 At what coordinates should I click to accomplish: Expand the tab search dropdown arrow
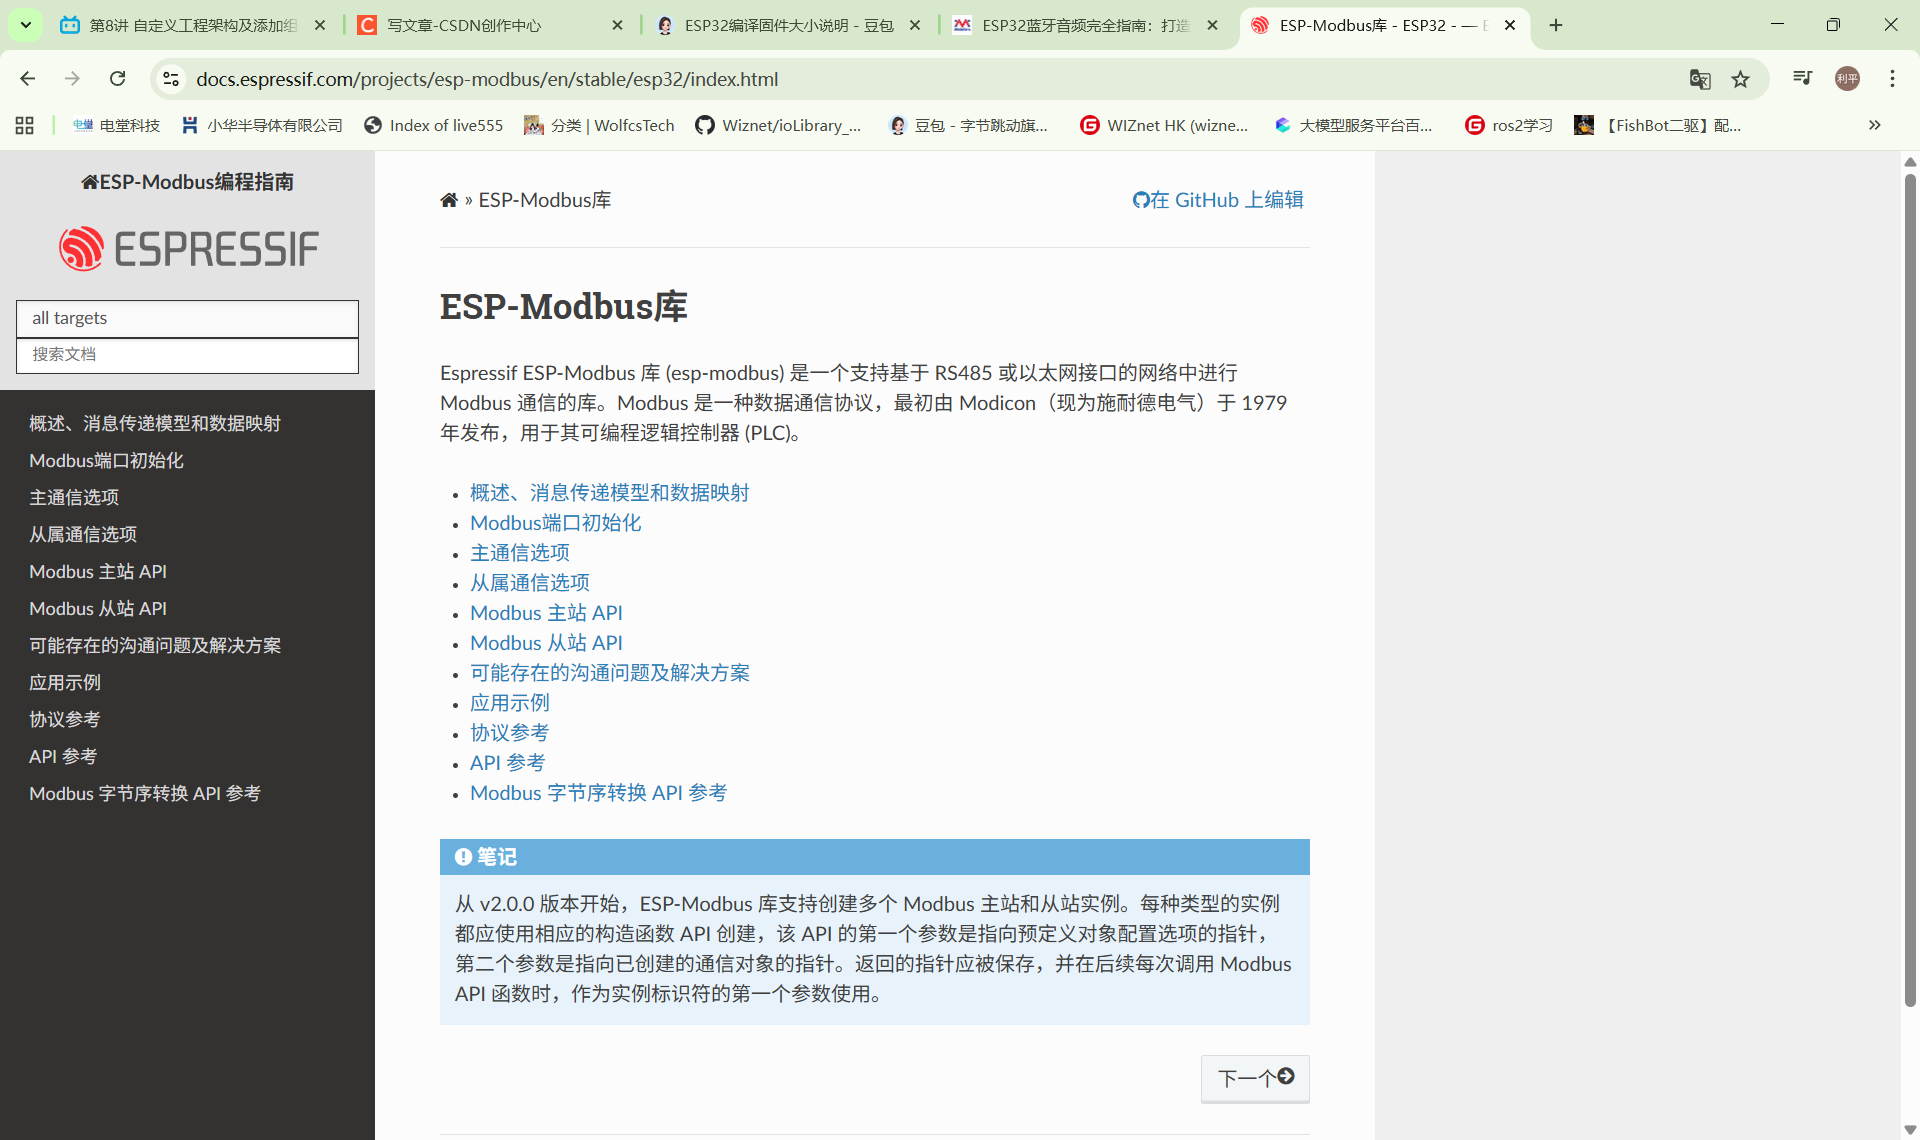coord(25,25)
